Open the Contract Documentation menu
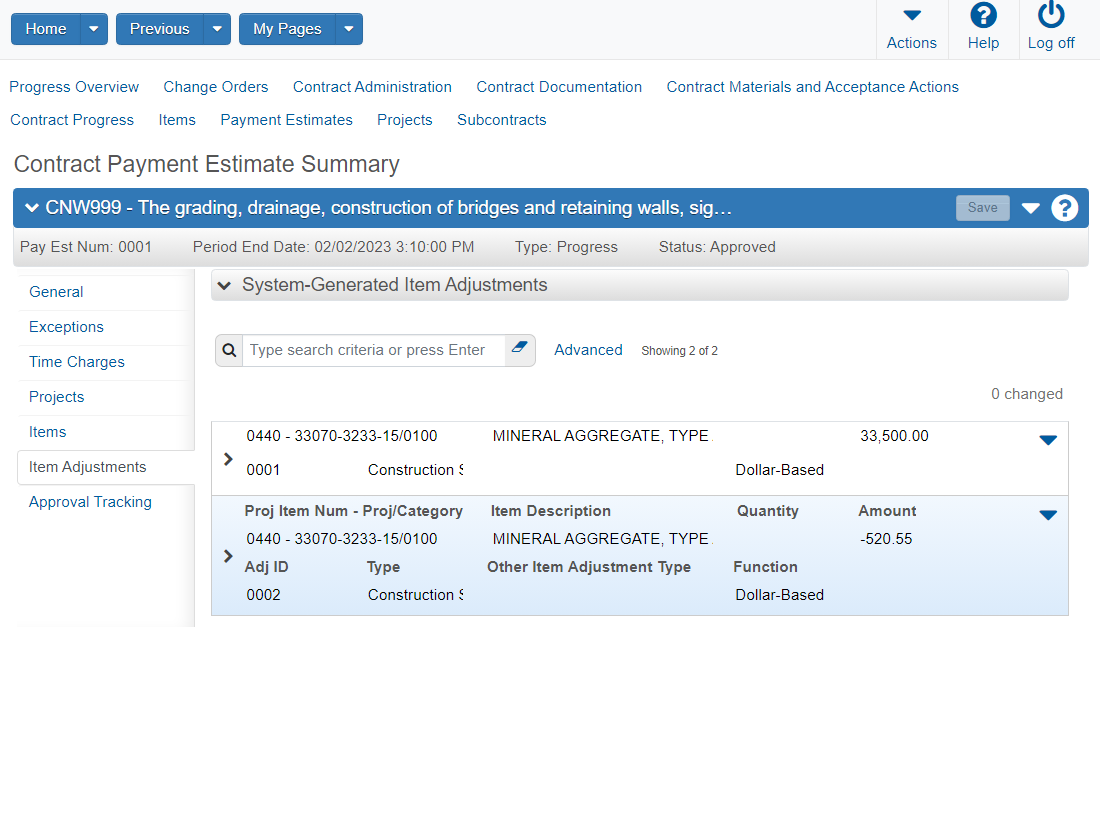This screenshot has height=826, width=1100. (559, 87)
